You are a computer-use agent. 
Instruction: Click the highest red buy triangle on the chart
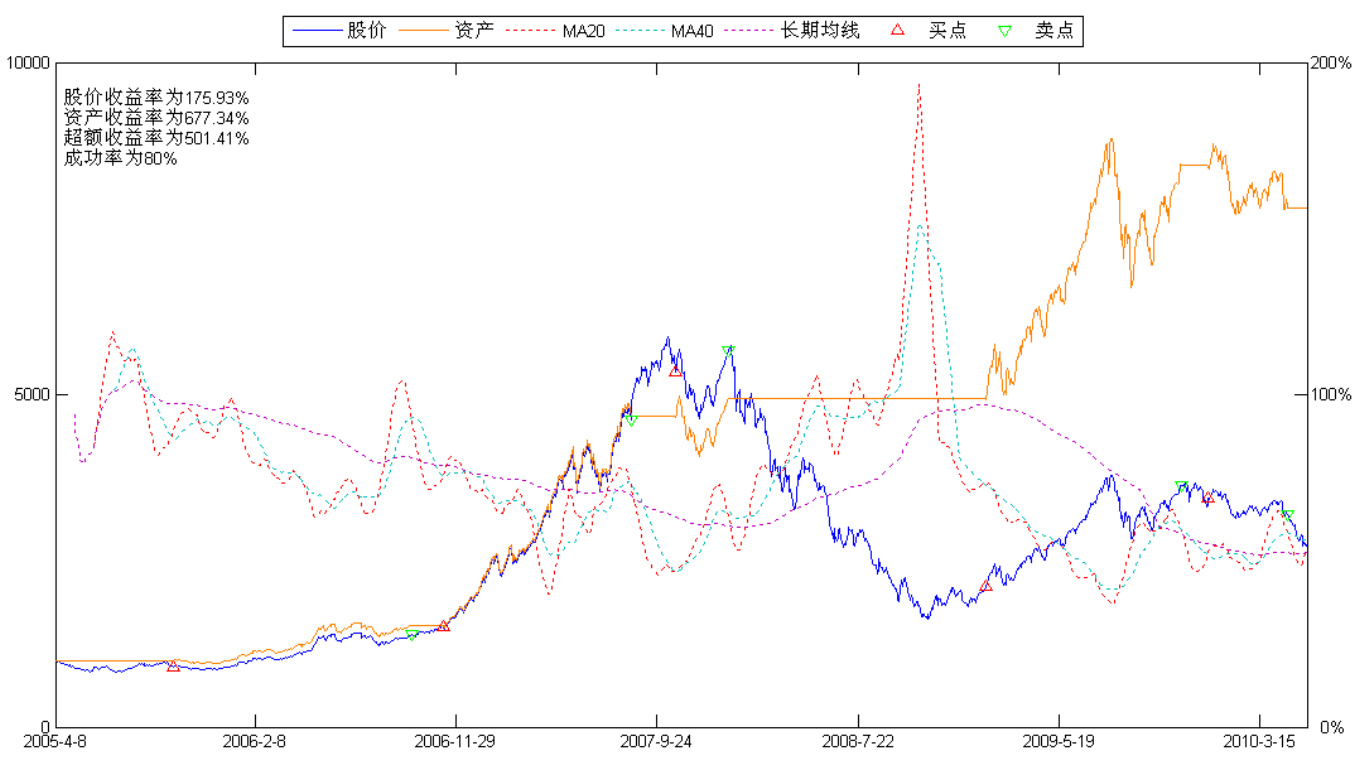(675, 371)
